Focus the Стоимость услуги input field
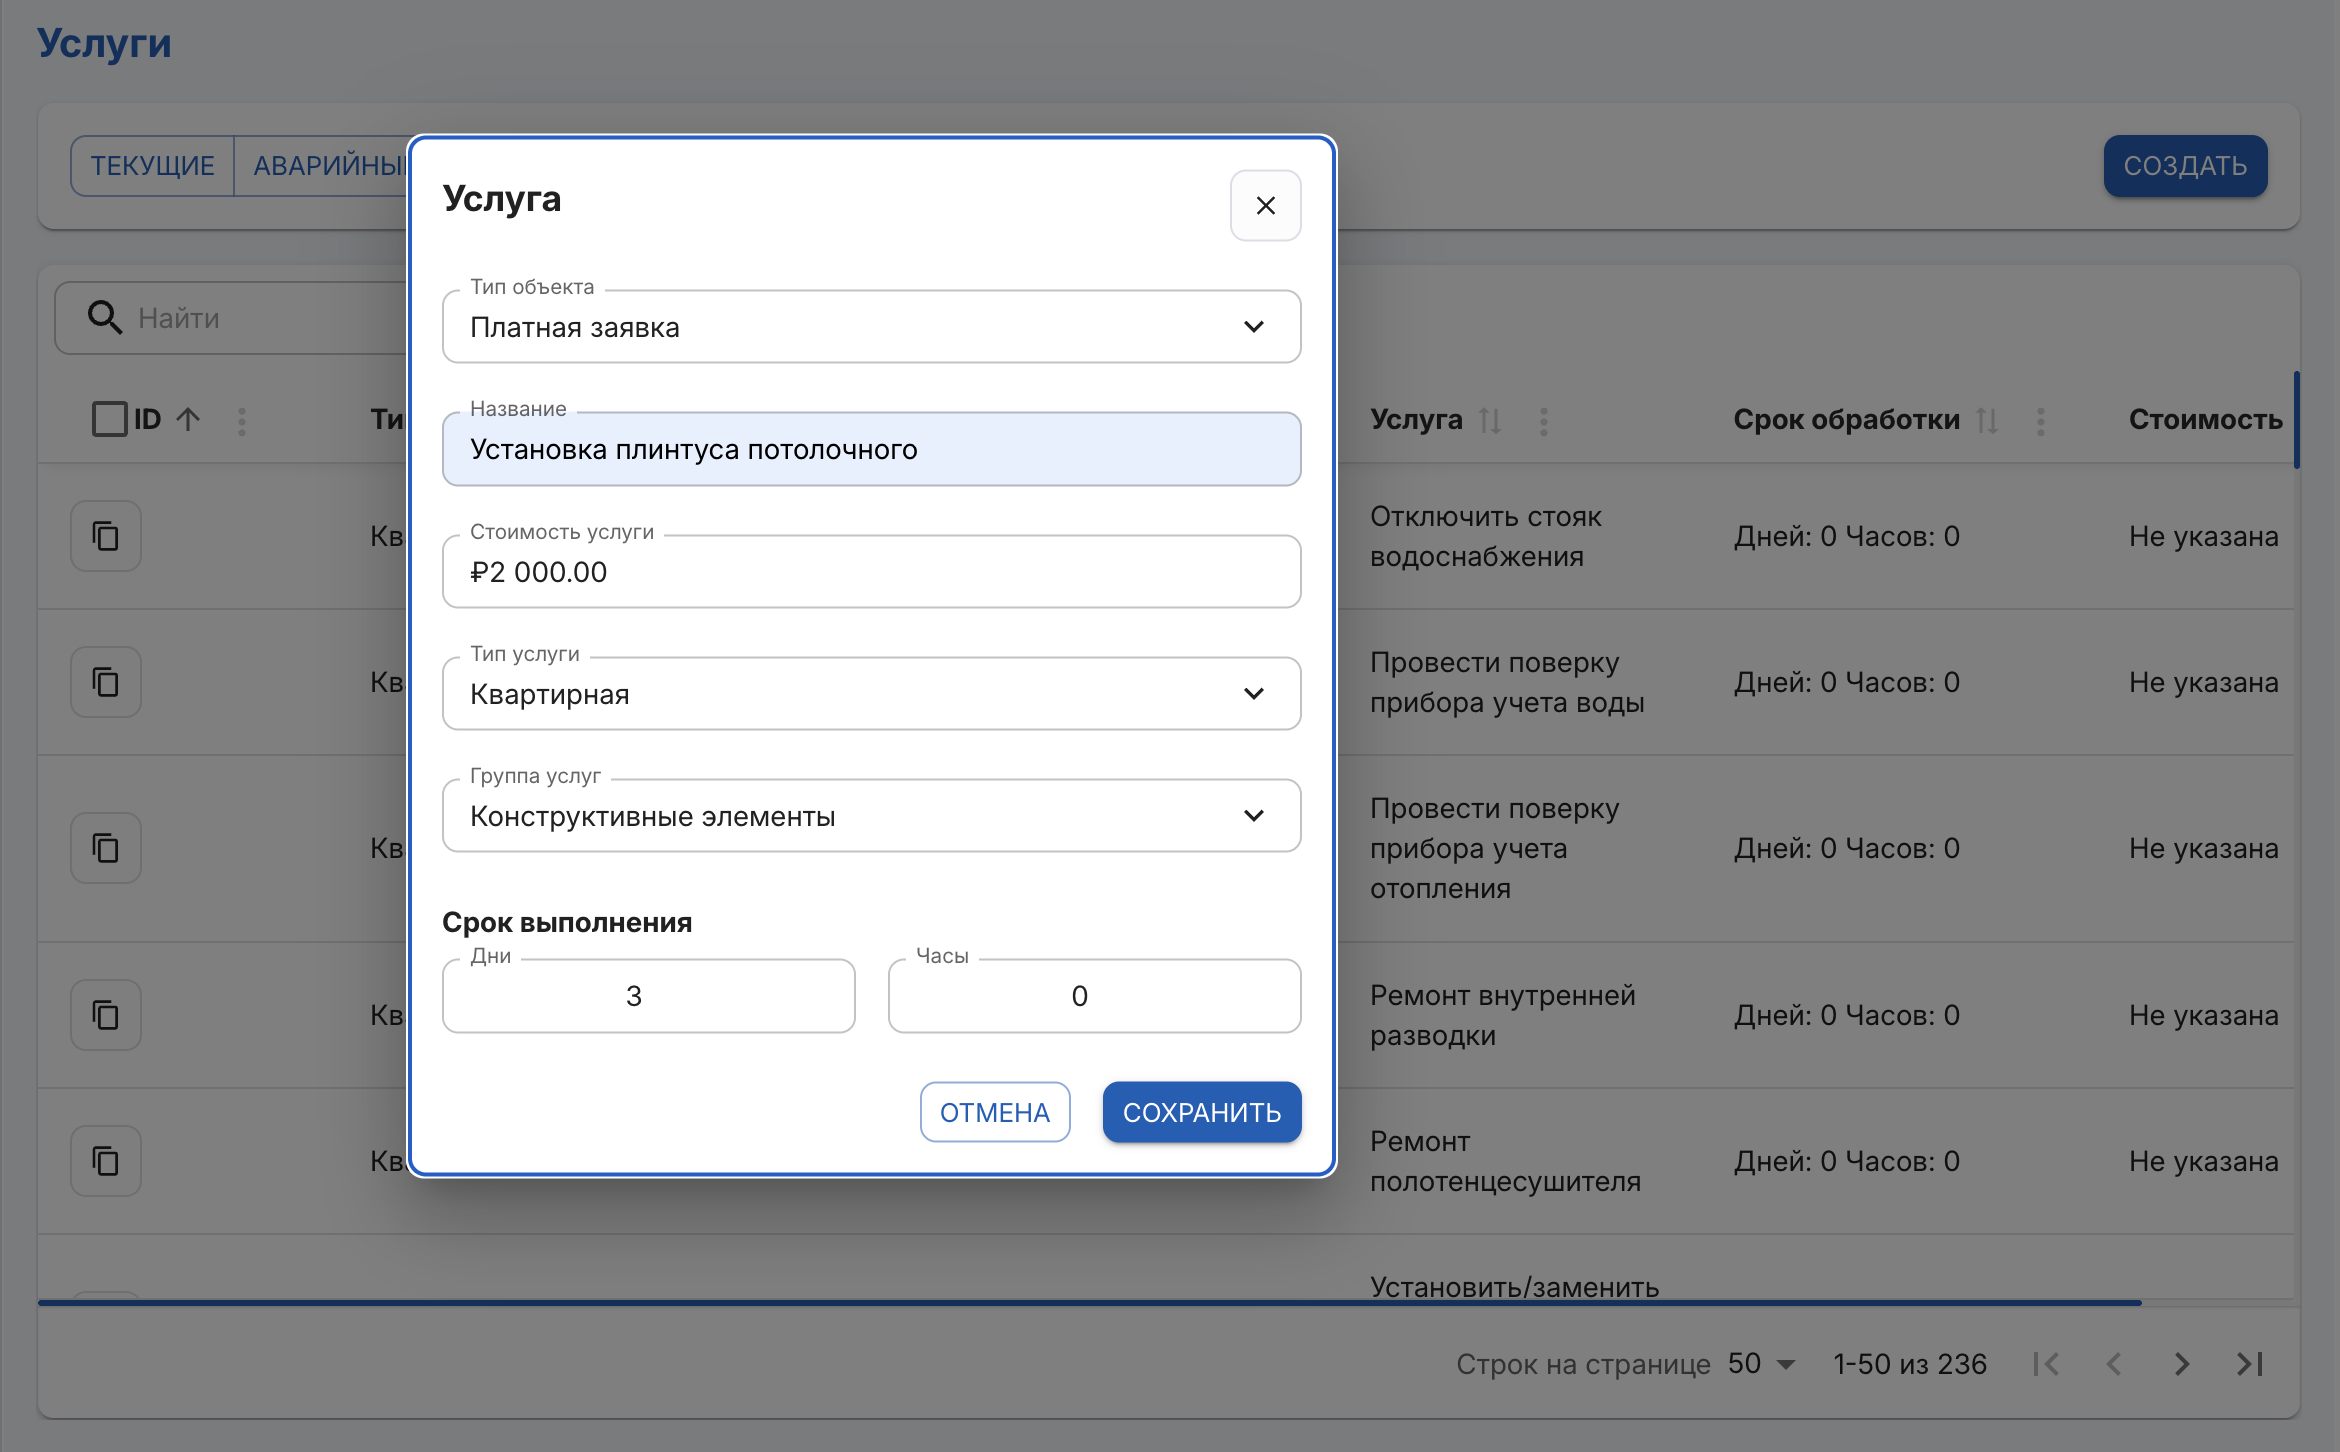Viewport: 2340px width, 1452px height. click(871, 571)
